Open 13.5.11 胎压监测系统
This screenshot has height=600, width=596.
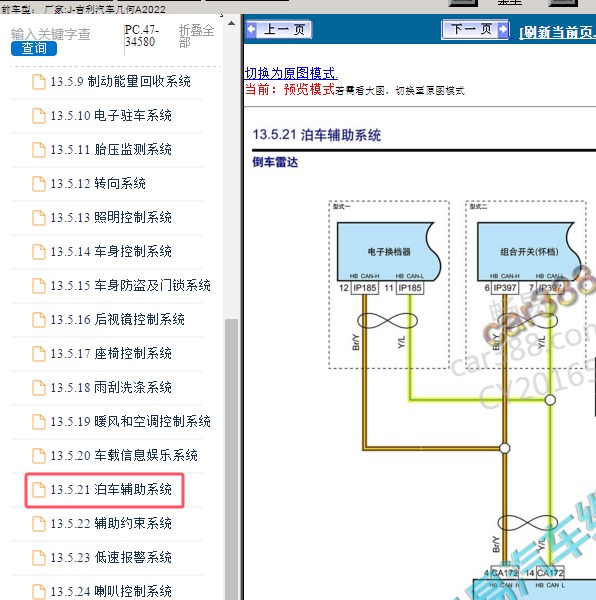111,150
